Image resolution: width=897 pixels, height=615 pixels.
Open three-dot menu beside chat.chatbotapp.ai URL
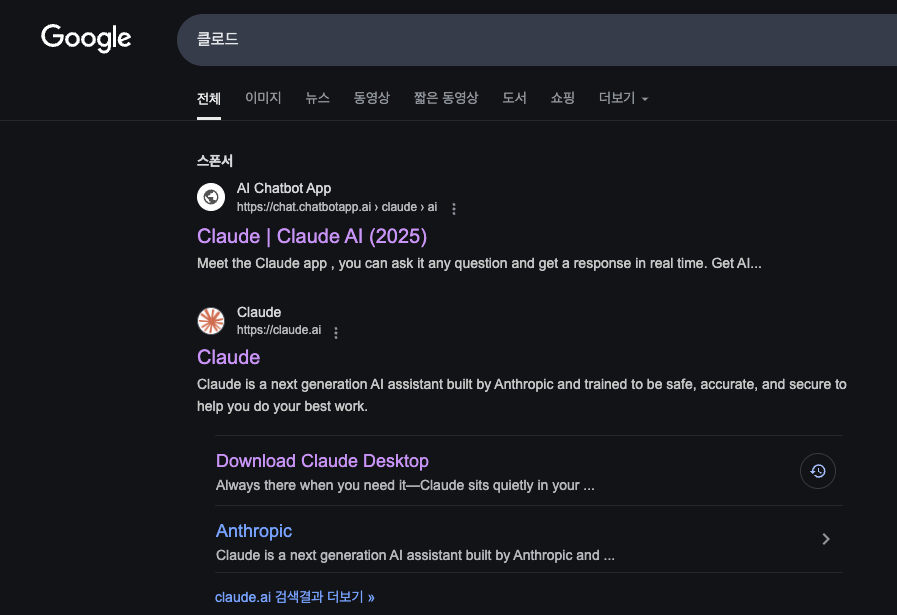click(x=454, y=209)
